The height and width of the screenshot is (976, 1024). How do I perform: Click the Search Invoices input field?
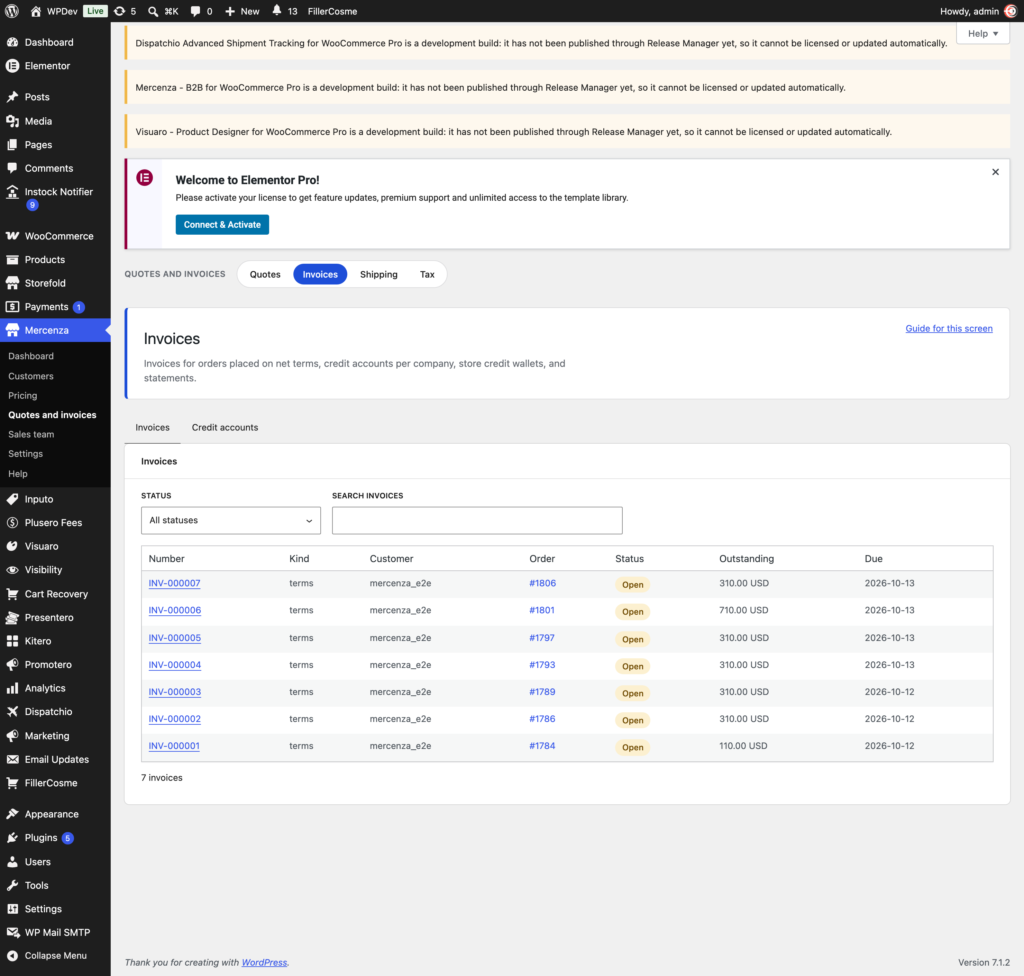[x=477, y=521]
